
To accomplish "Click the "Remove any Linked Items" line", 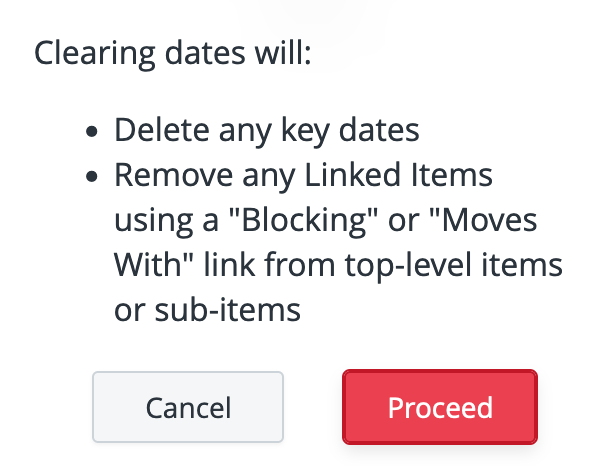I will point(303,175).
